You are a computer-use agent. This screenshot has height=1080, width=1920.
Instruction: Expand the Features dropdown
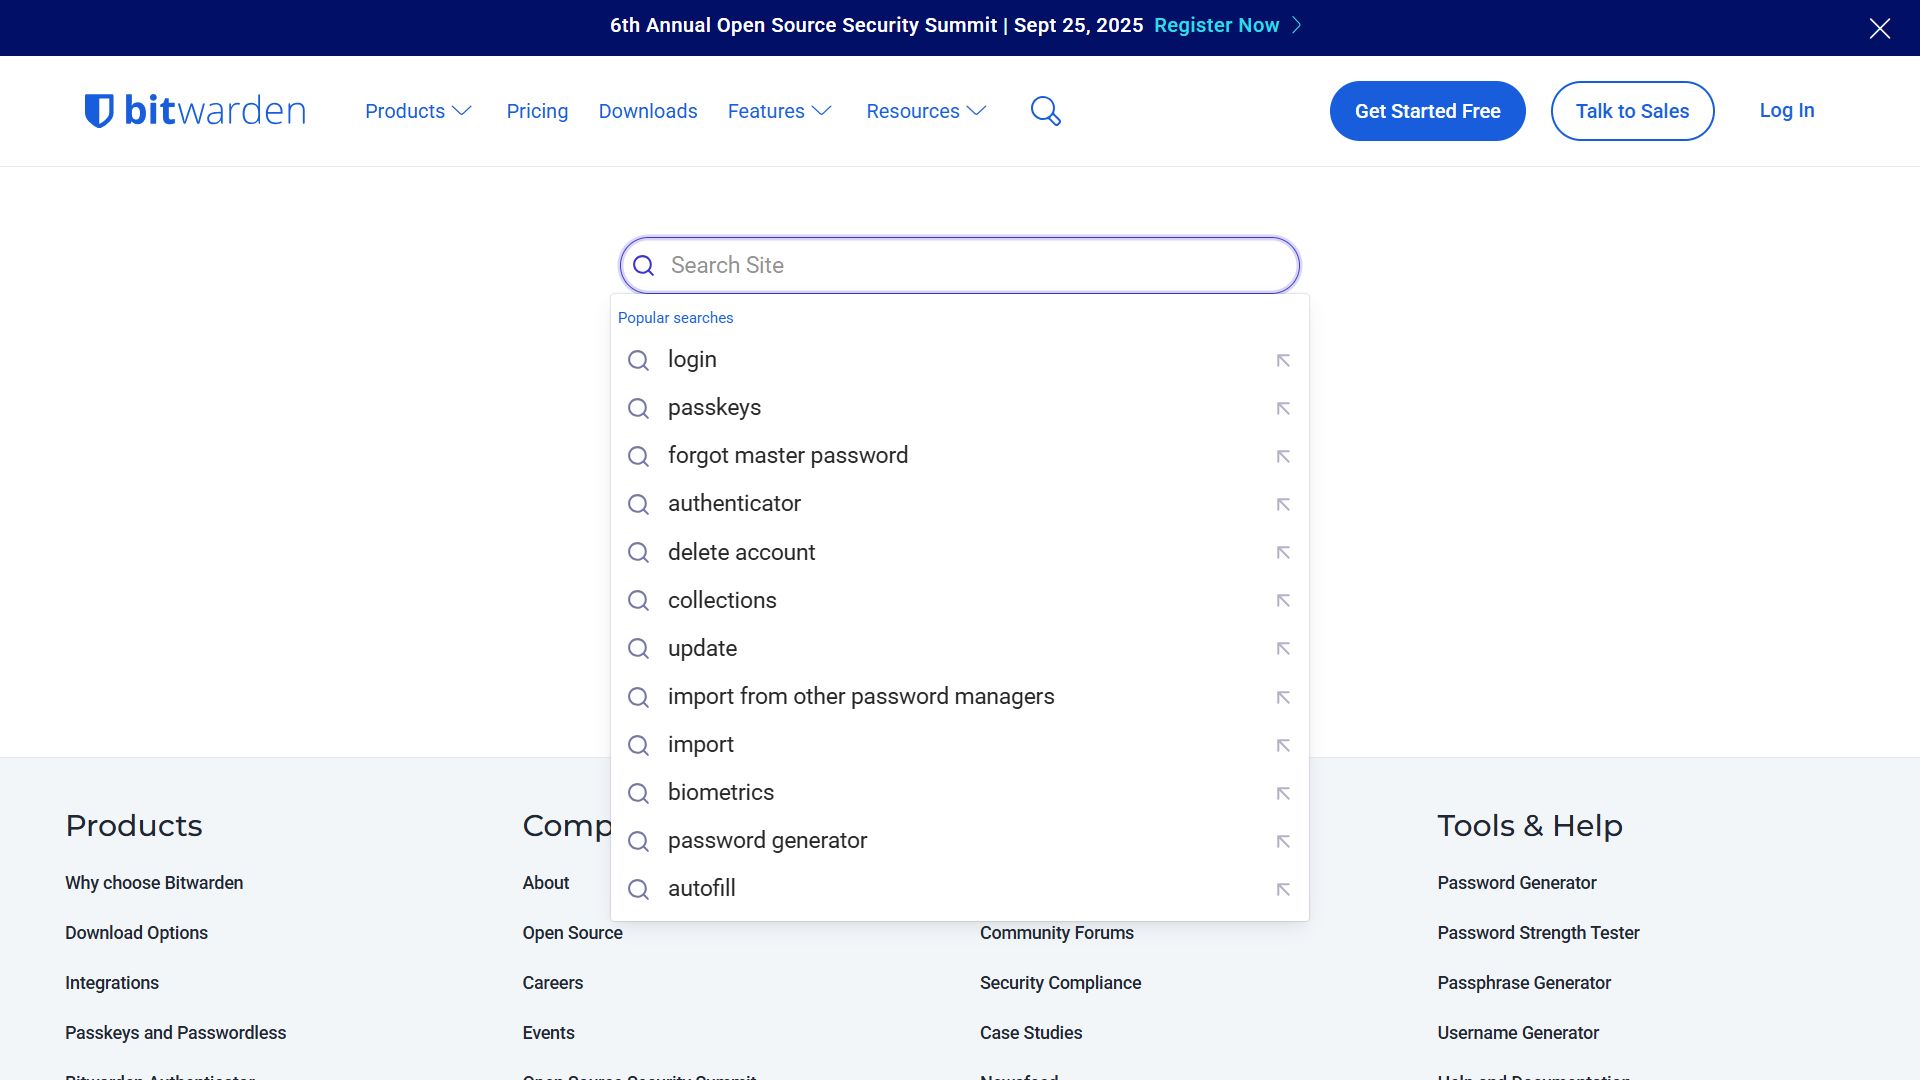pos(779,111)
